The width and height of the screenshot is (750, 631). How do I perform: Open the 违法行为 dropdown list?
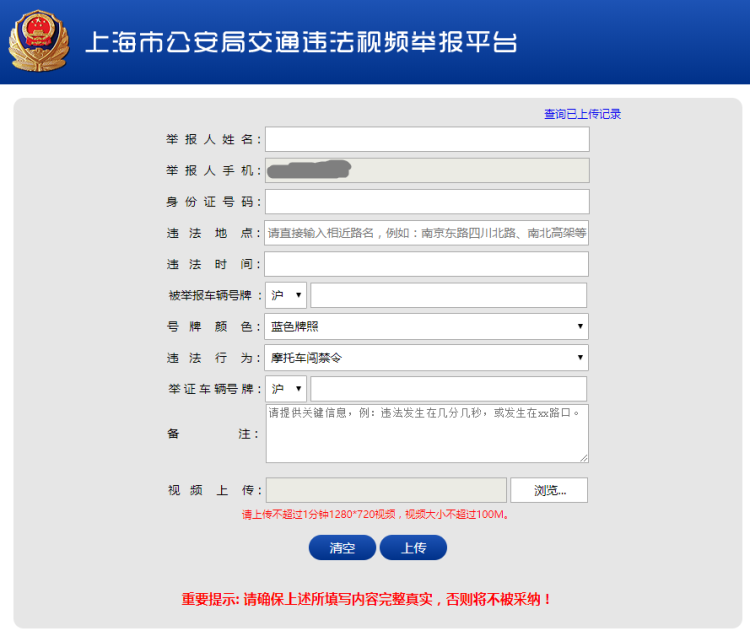coord(427,357)
